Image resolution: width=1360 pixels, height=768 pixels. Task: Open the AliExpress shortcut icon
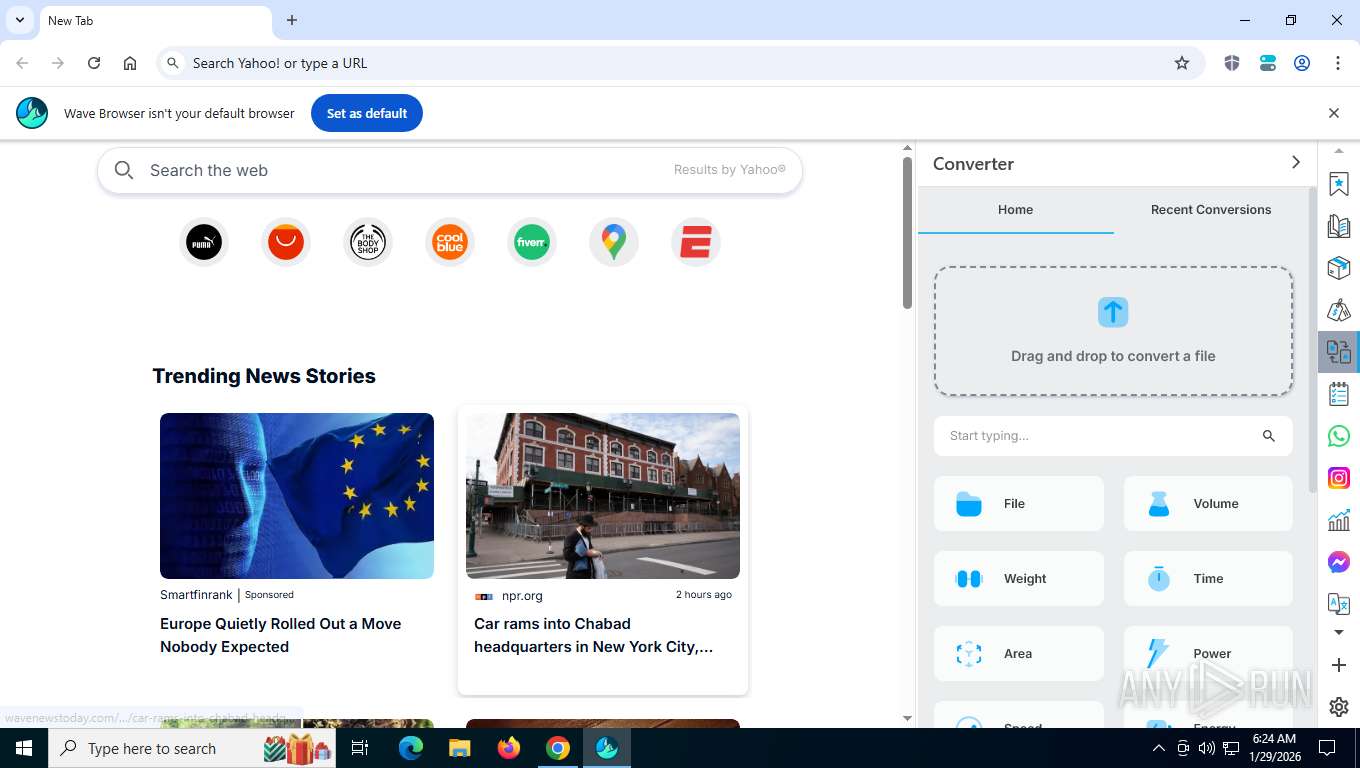[286, 242]
